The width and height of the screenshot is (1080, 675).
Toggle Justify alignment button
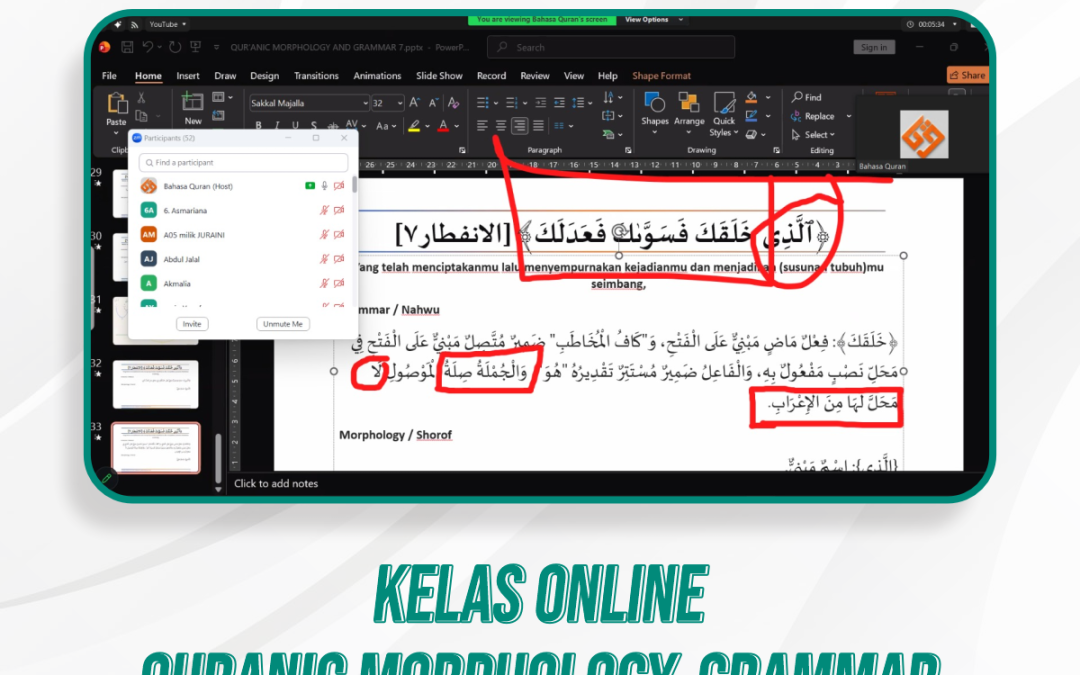click(x=538, y=125)
